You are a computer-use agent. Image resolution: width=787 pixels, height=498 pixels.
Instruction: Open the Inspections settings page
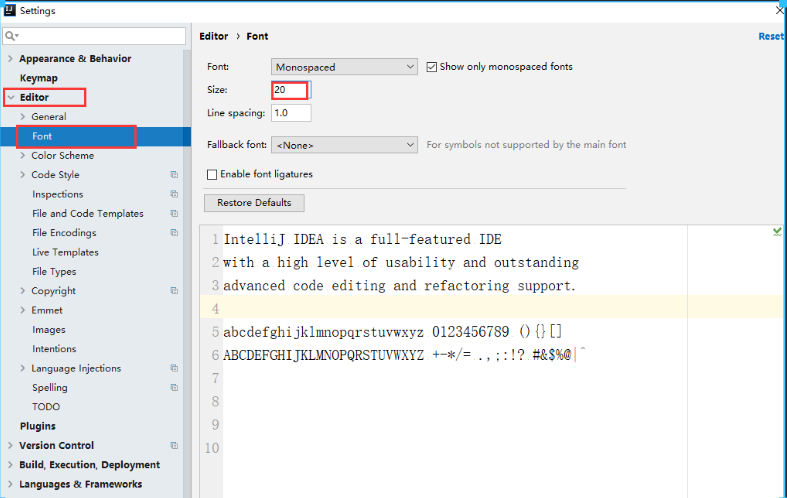[x=58, y=194]
